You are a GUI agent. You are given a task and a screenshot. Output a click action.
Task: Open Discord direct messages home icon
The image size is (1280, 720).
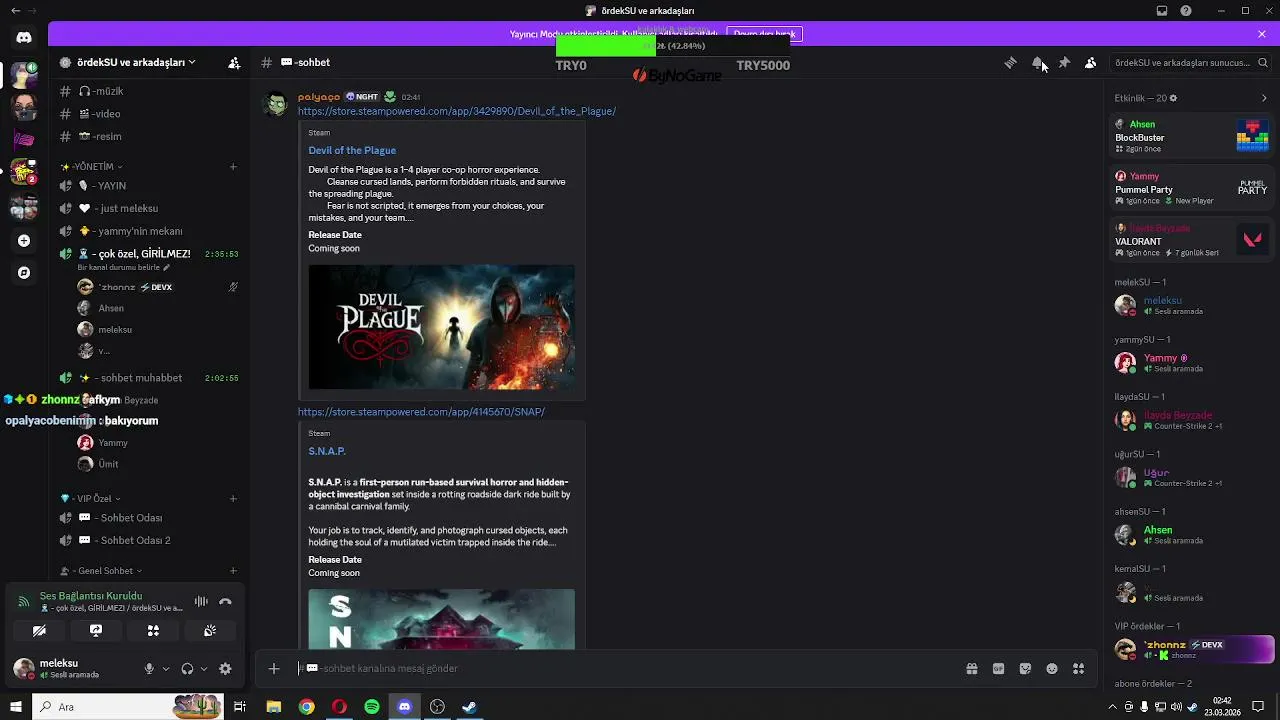pos(24,38)
